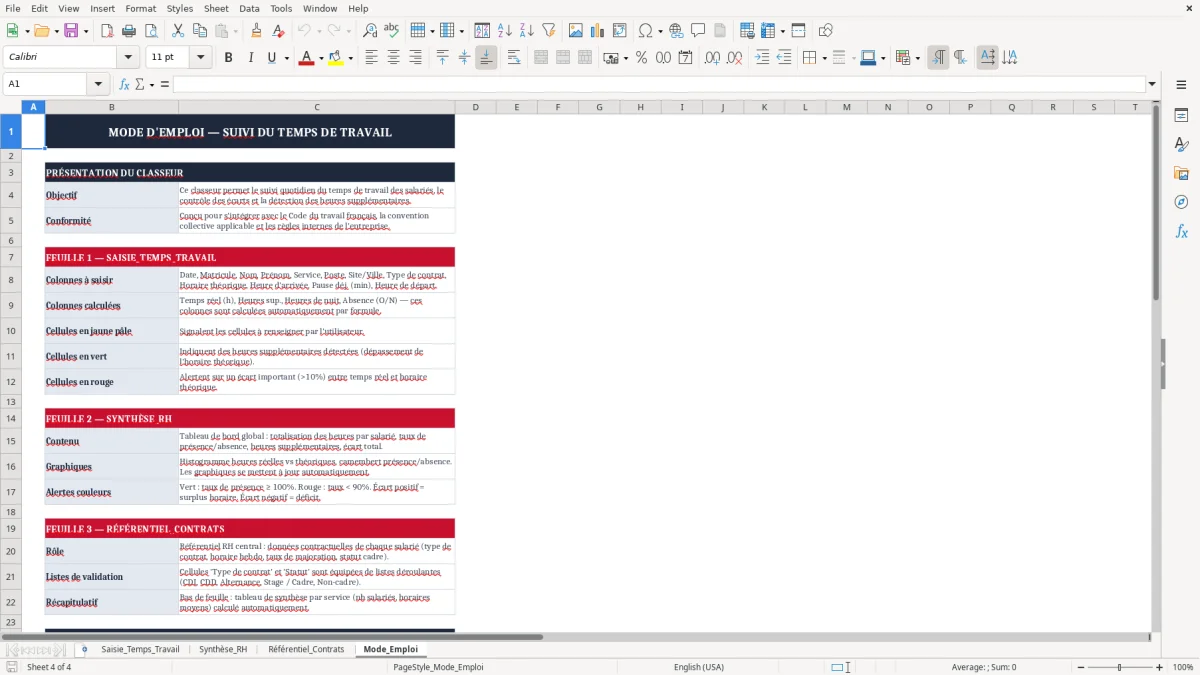
Task: Print the spreadsheet
Action: point(128,31)
